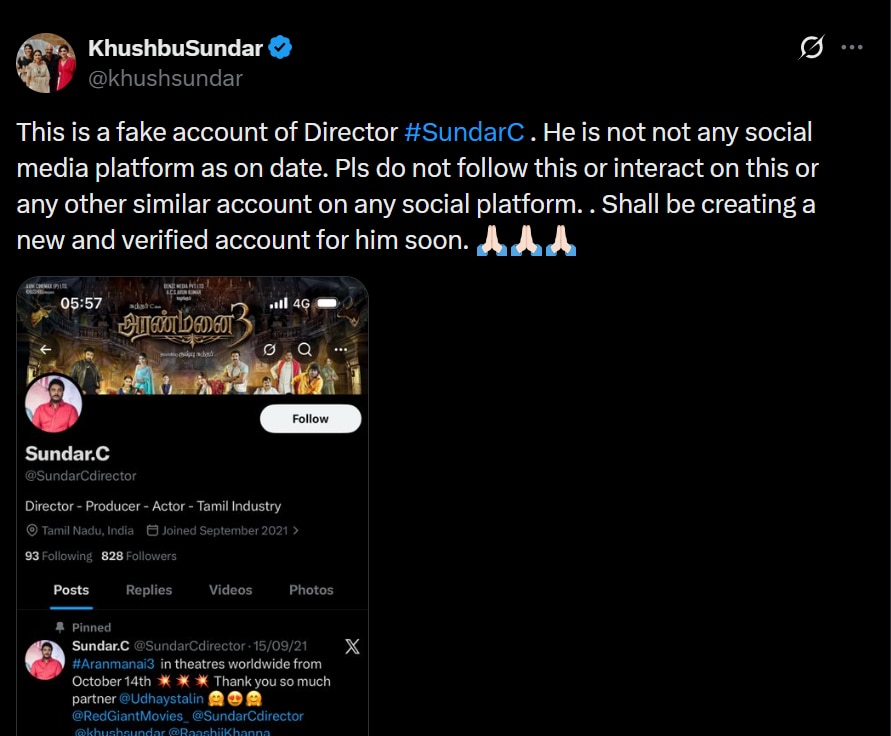Screen dimensions: 891x736
Task: Tap the back arrow on Sundar.C profile
Action: tap(46, 349)
